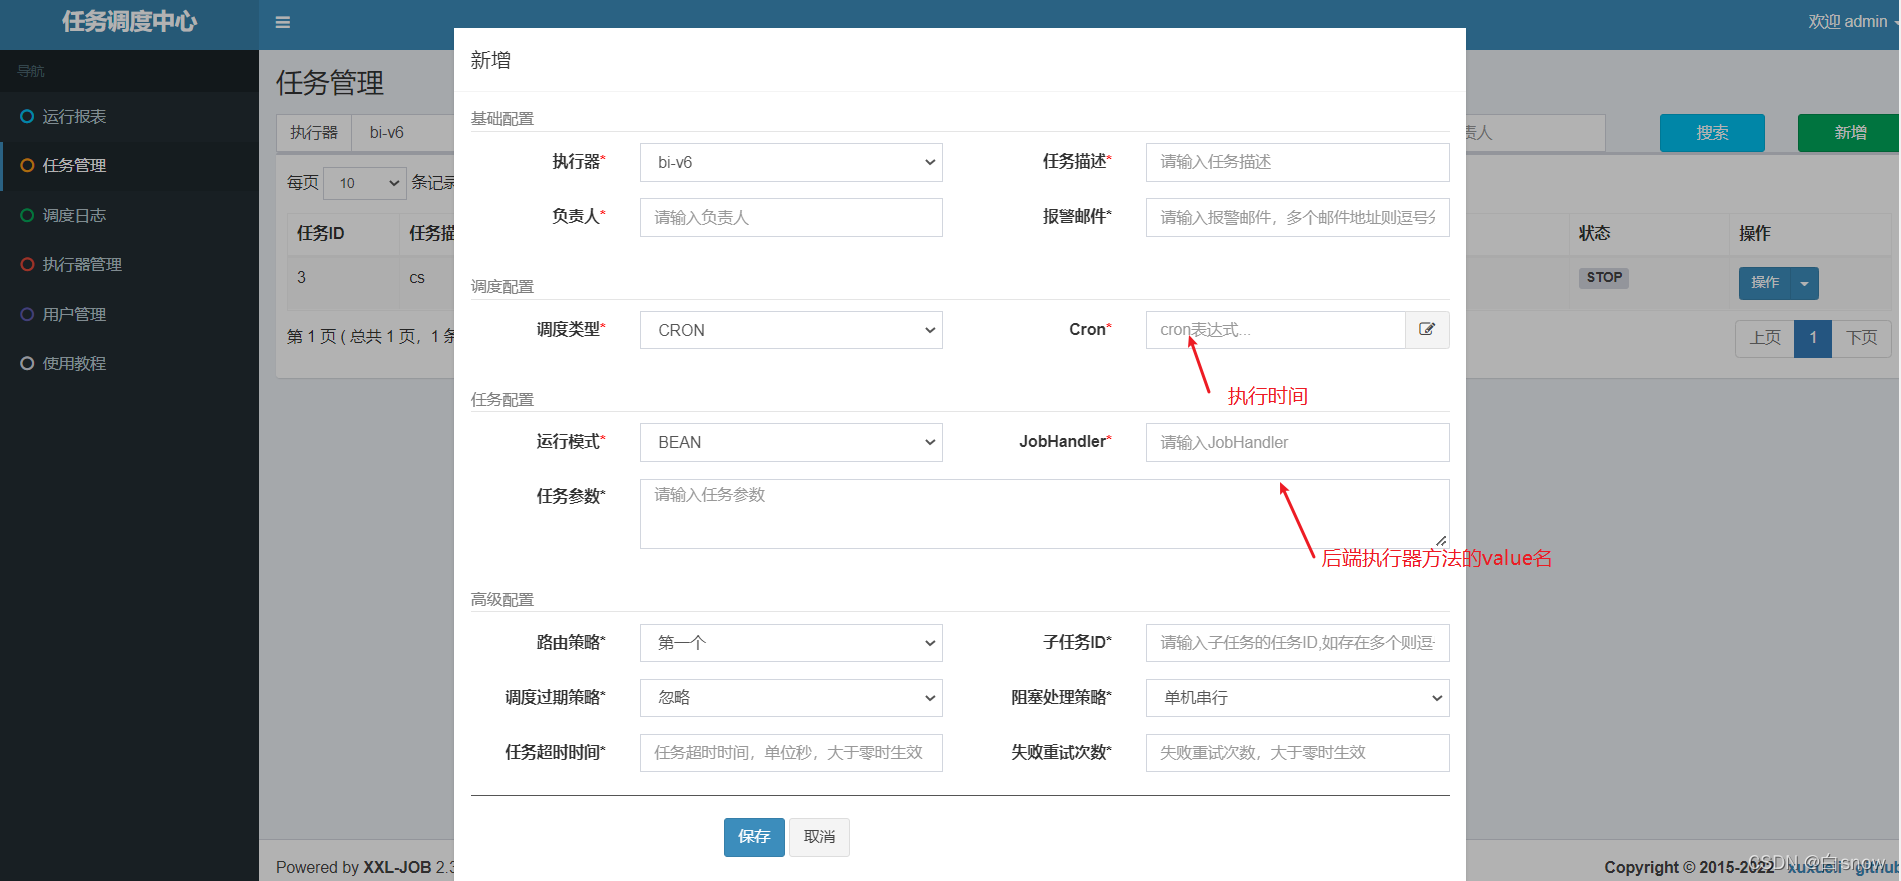Viewport: 1901px width, 881px height.
Task: Click the 调度日志 circle icon in sidebar
Action: click(x=27, y=215)
